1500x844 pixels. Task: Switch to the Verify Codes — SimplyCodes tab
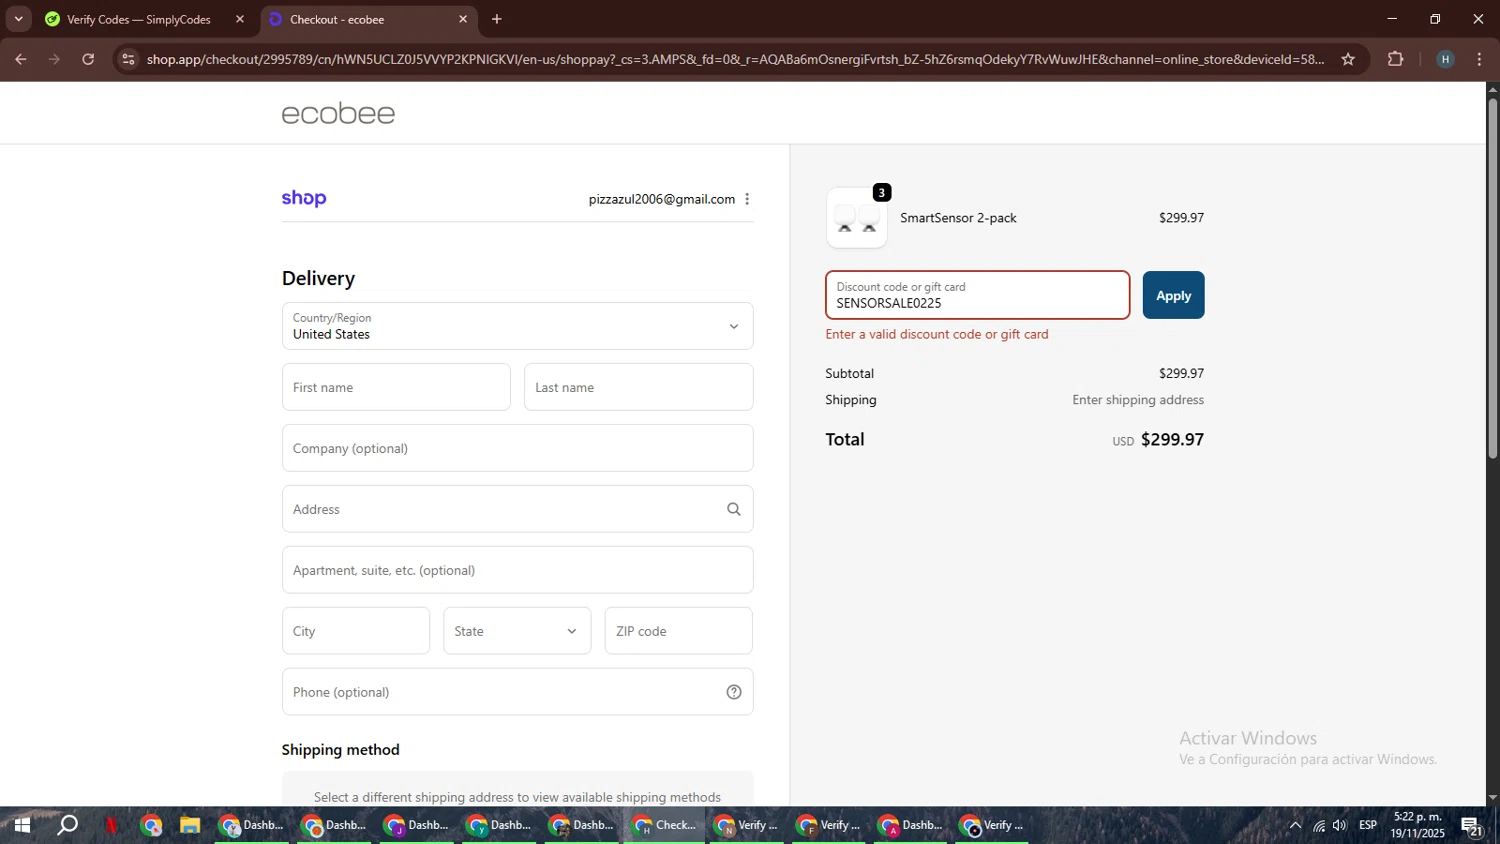pyautogui.click(x=139, y=19)
